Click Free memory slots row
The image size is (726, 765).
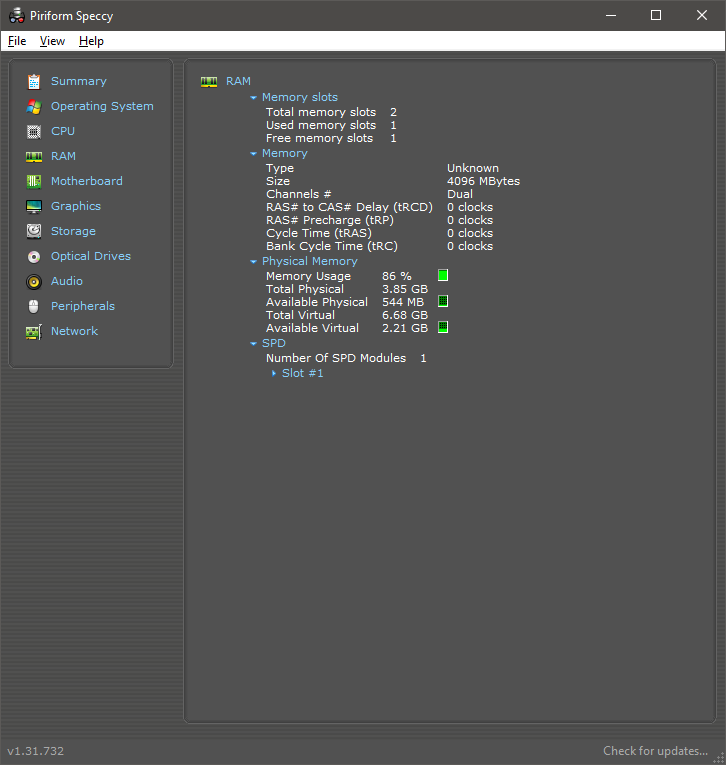point(331,139)
